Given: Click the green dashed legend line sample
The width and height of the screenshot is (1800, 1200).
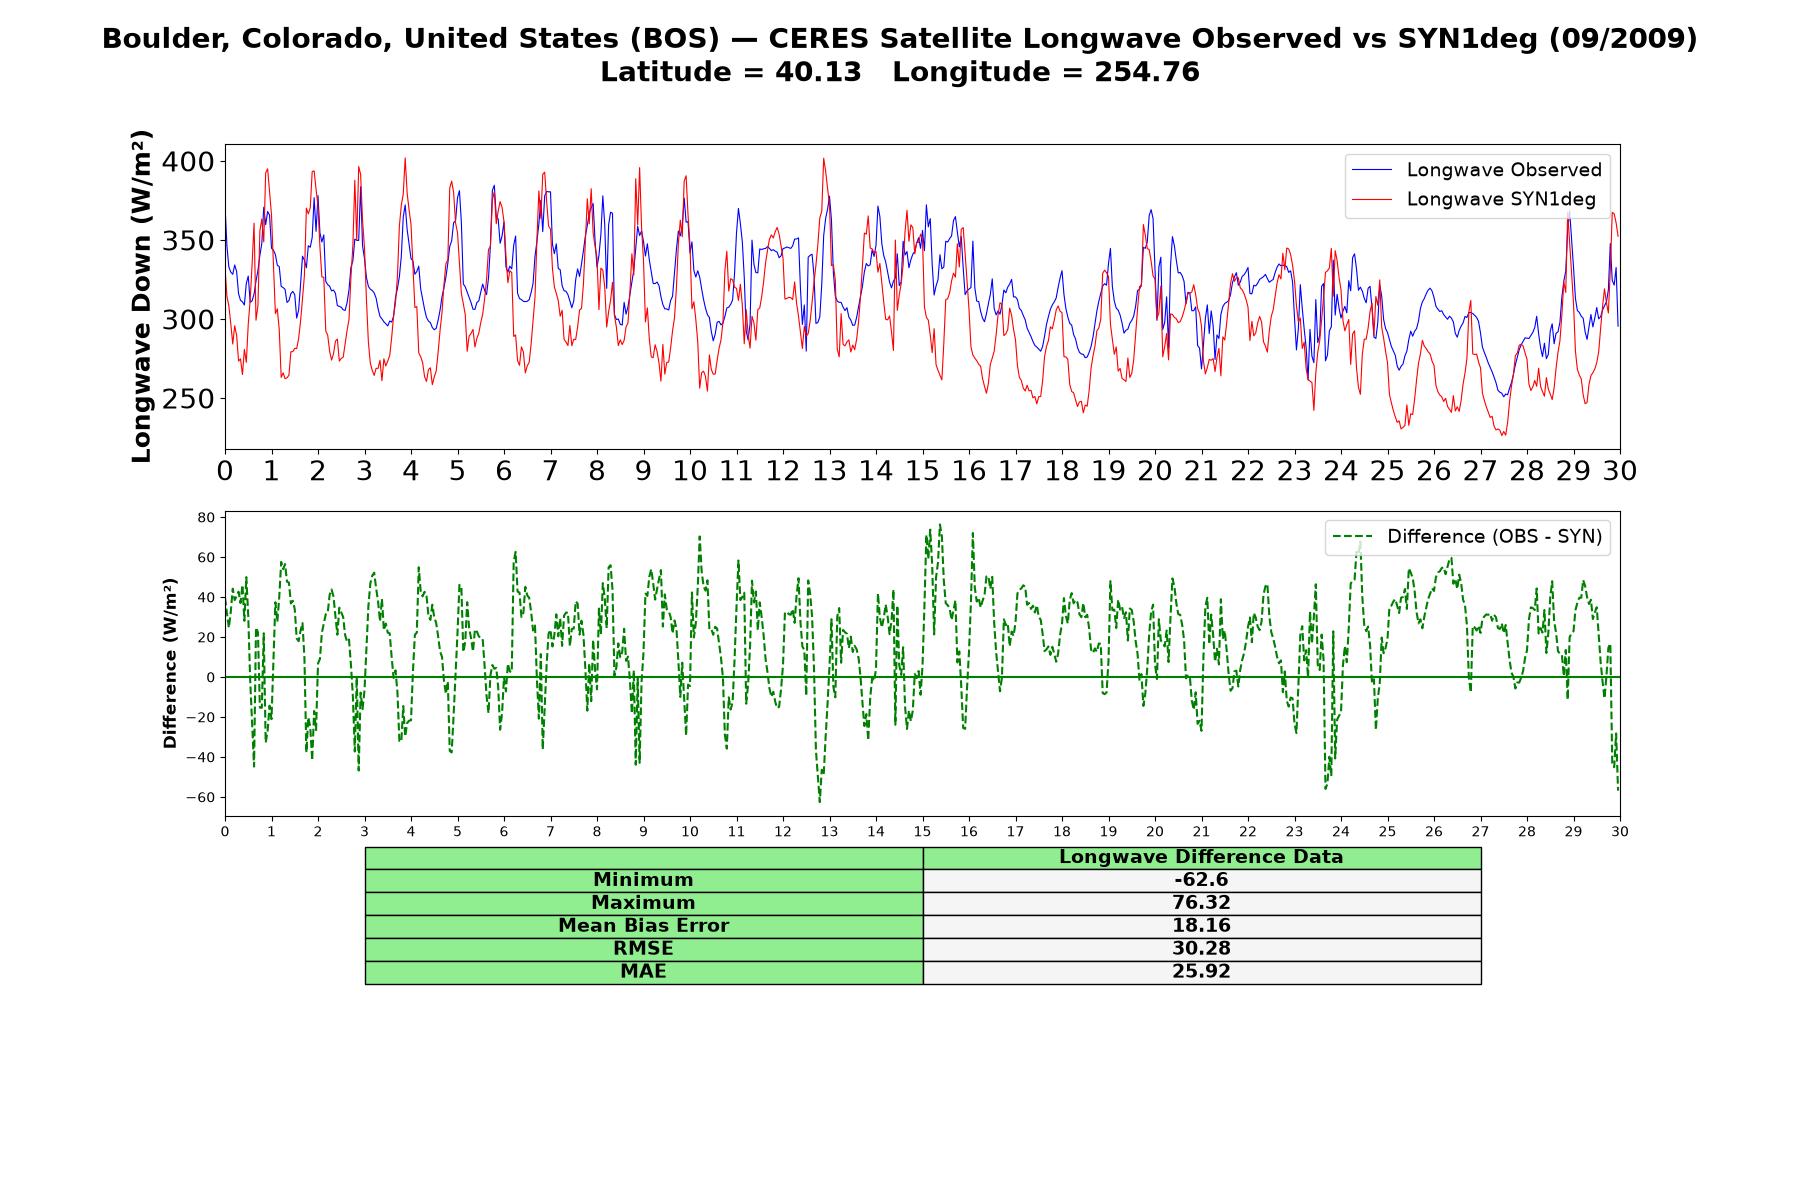Looking at the screenshot, I should coord(1353,537).
